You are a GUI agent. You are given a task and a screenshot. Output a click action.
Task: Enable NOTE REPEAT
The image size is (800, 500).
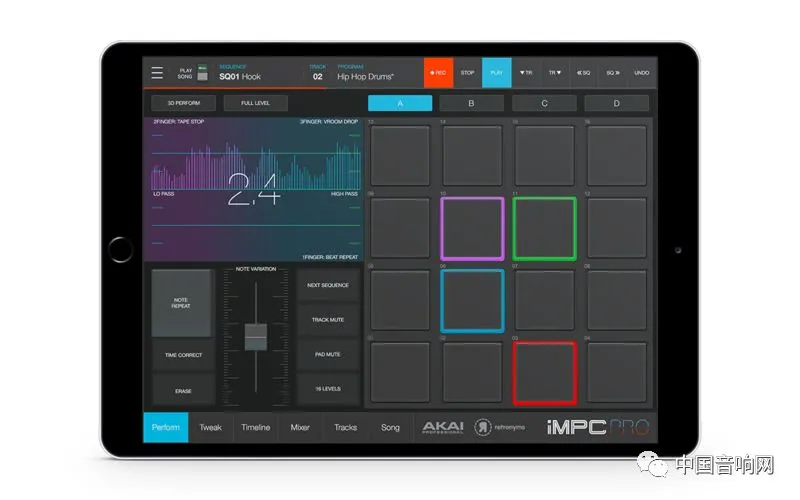181,303
